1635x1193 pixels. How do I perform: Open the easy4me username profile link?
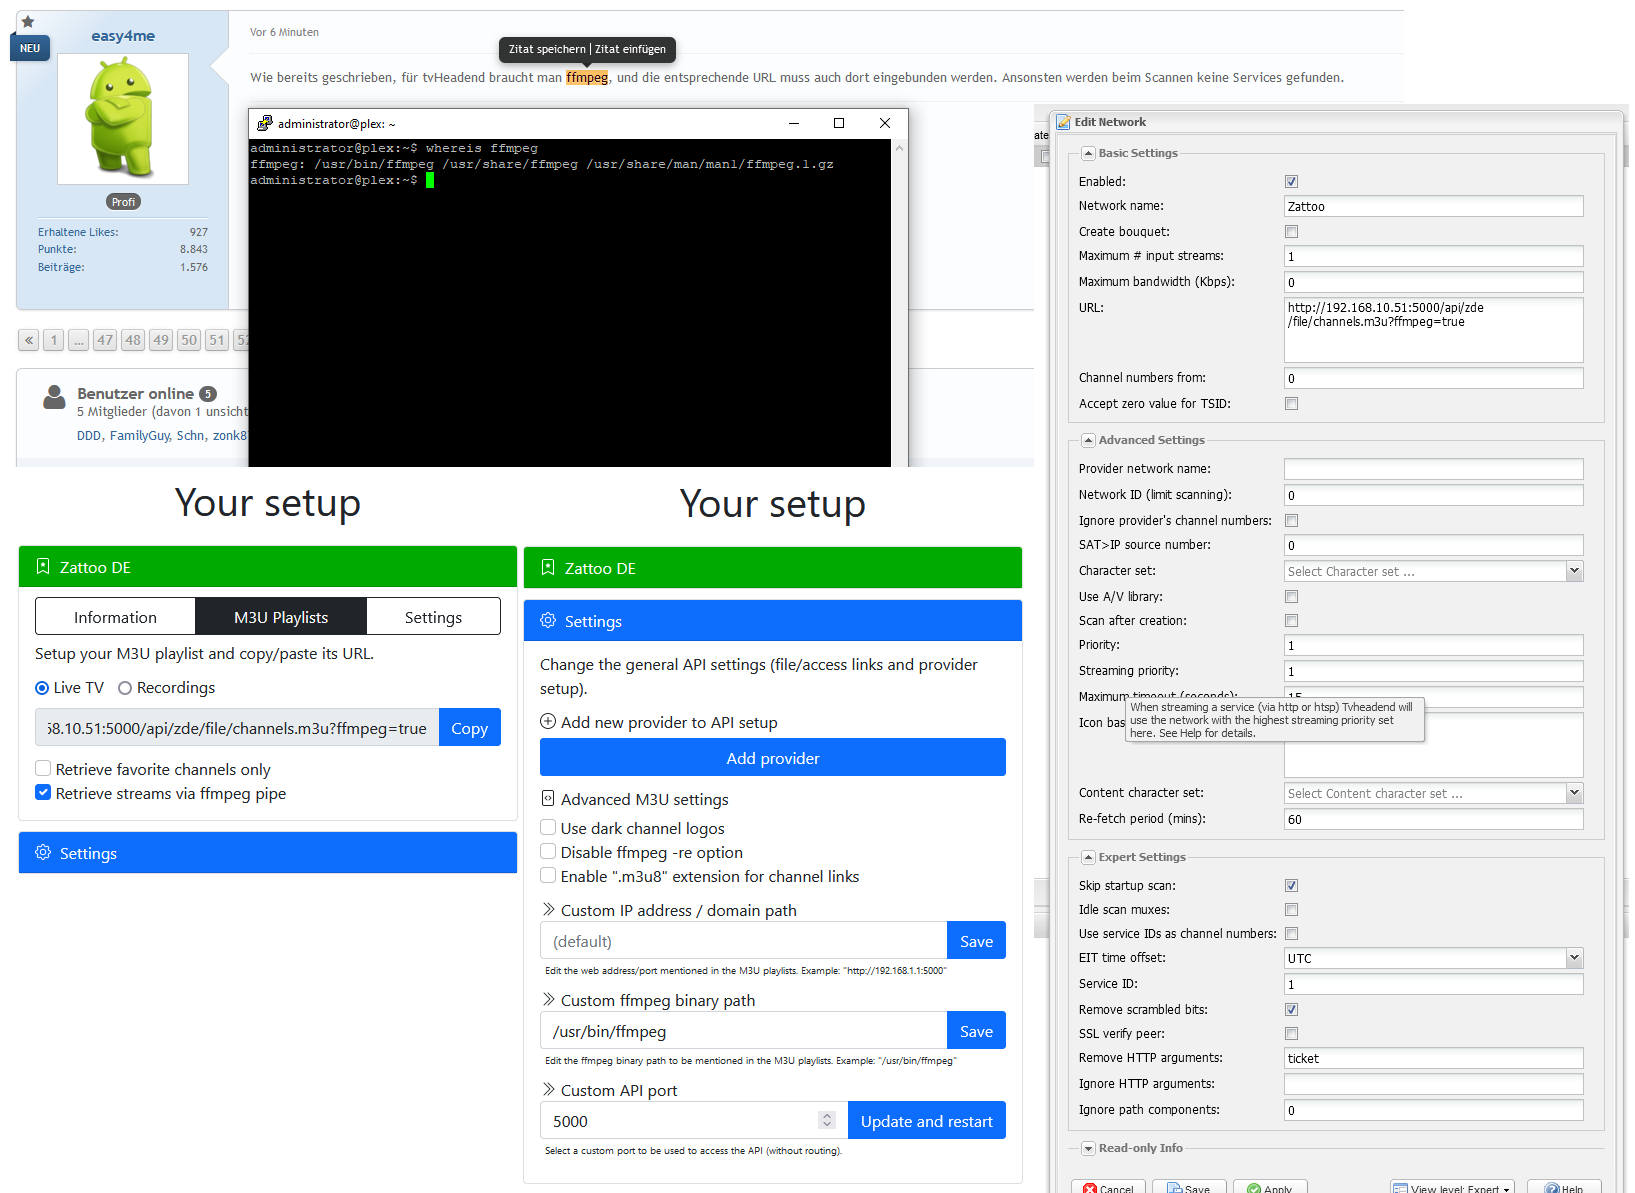pos(123,36)
